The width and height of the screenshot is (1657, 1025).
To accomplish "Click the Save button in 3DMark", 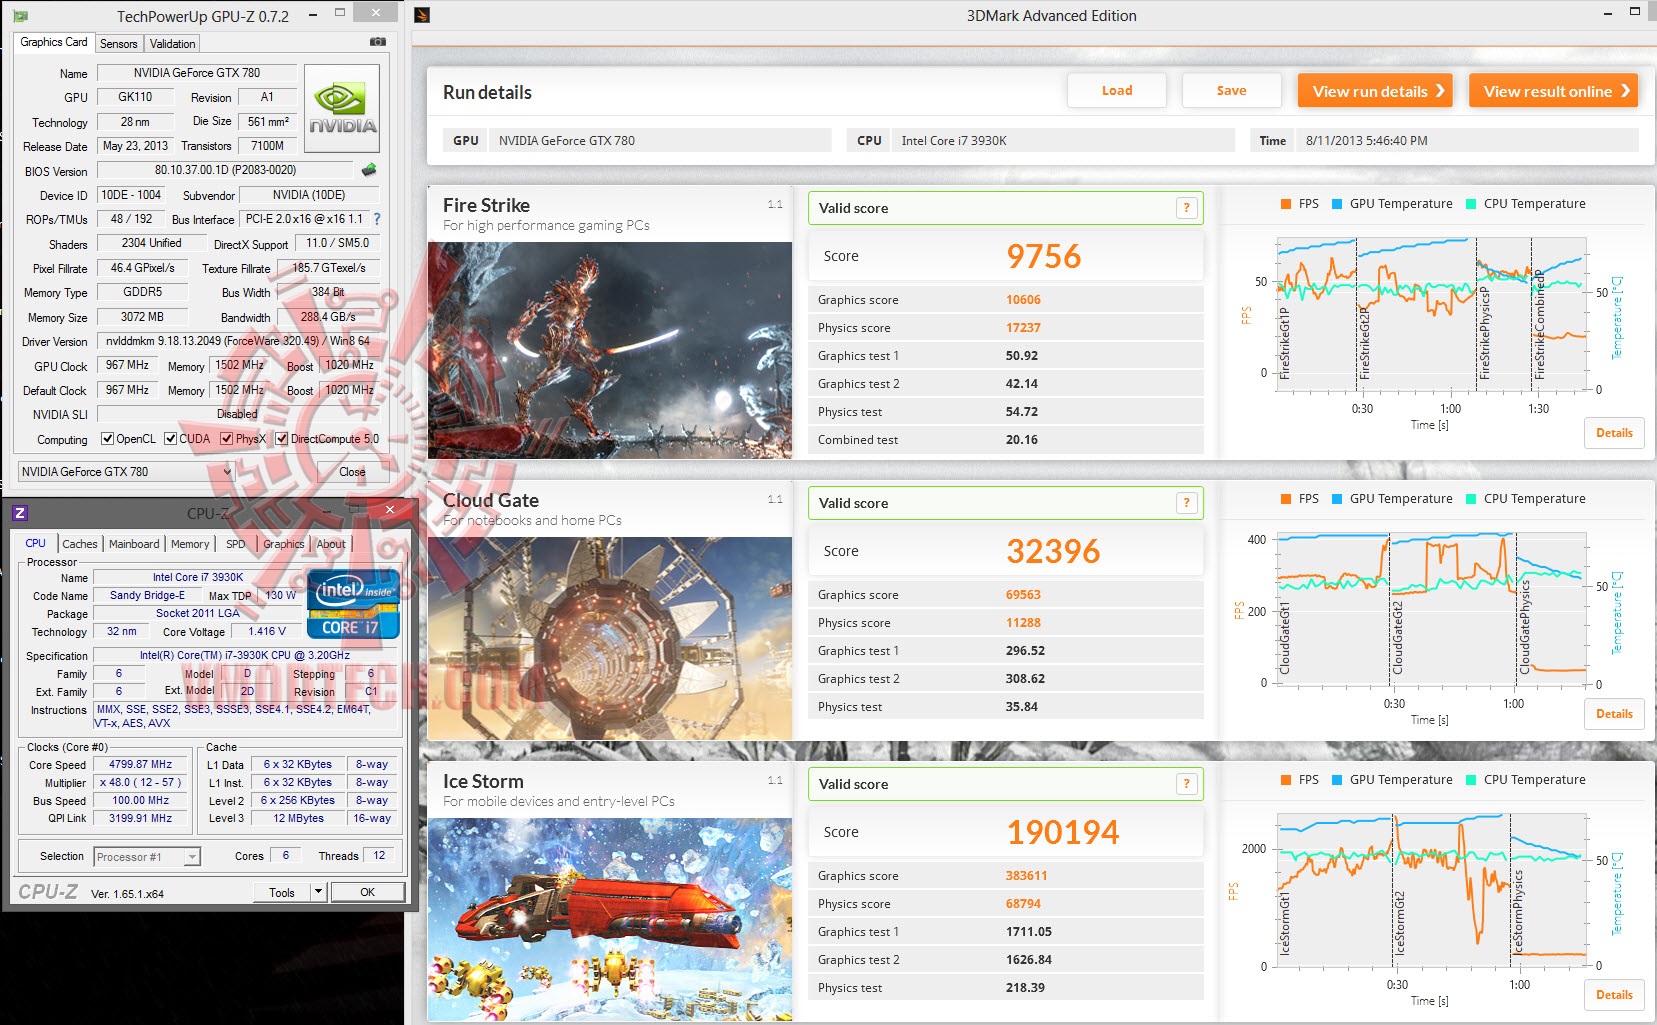I will point(1231,91).
